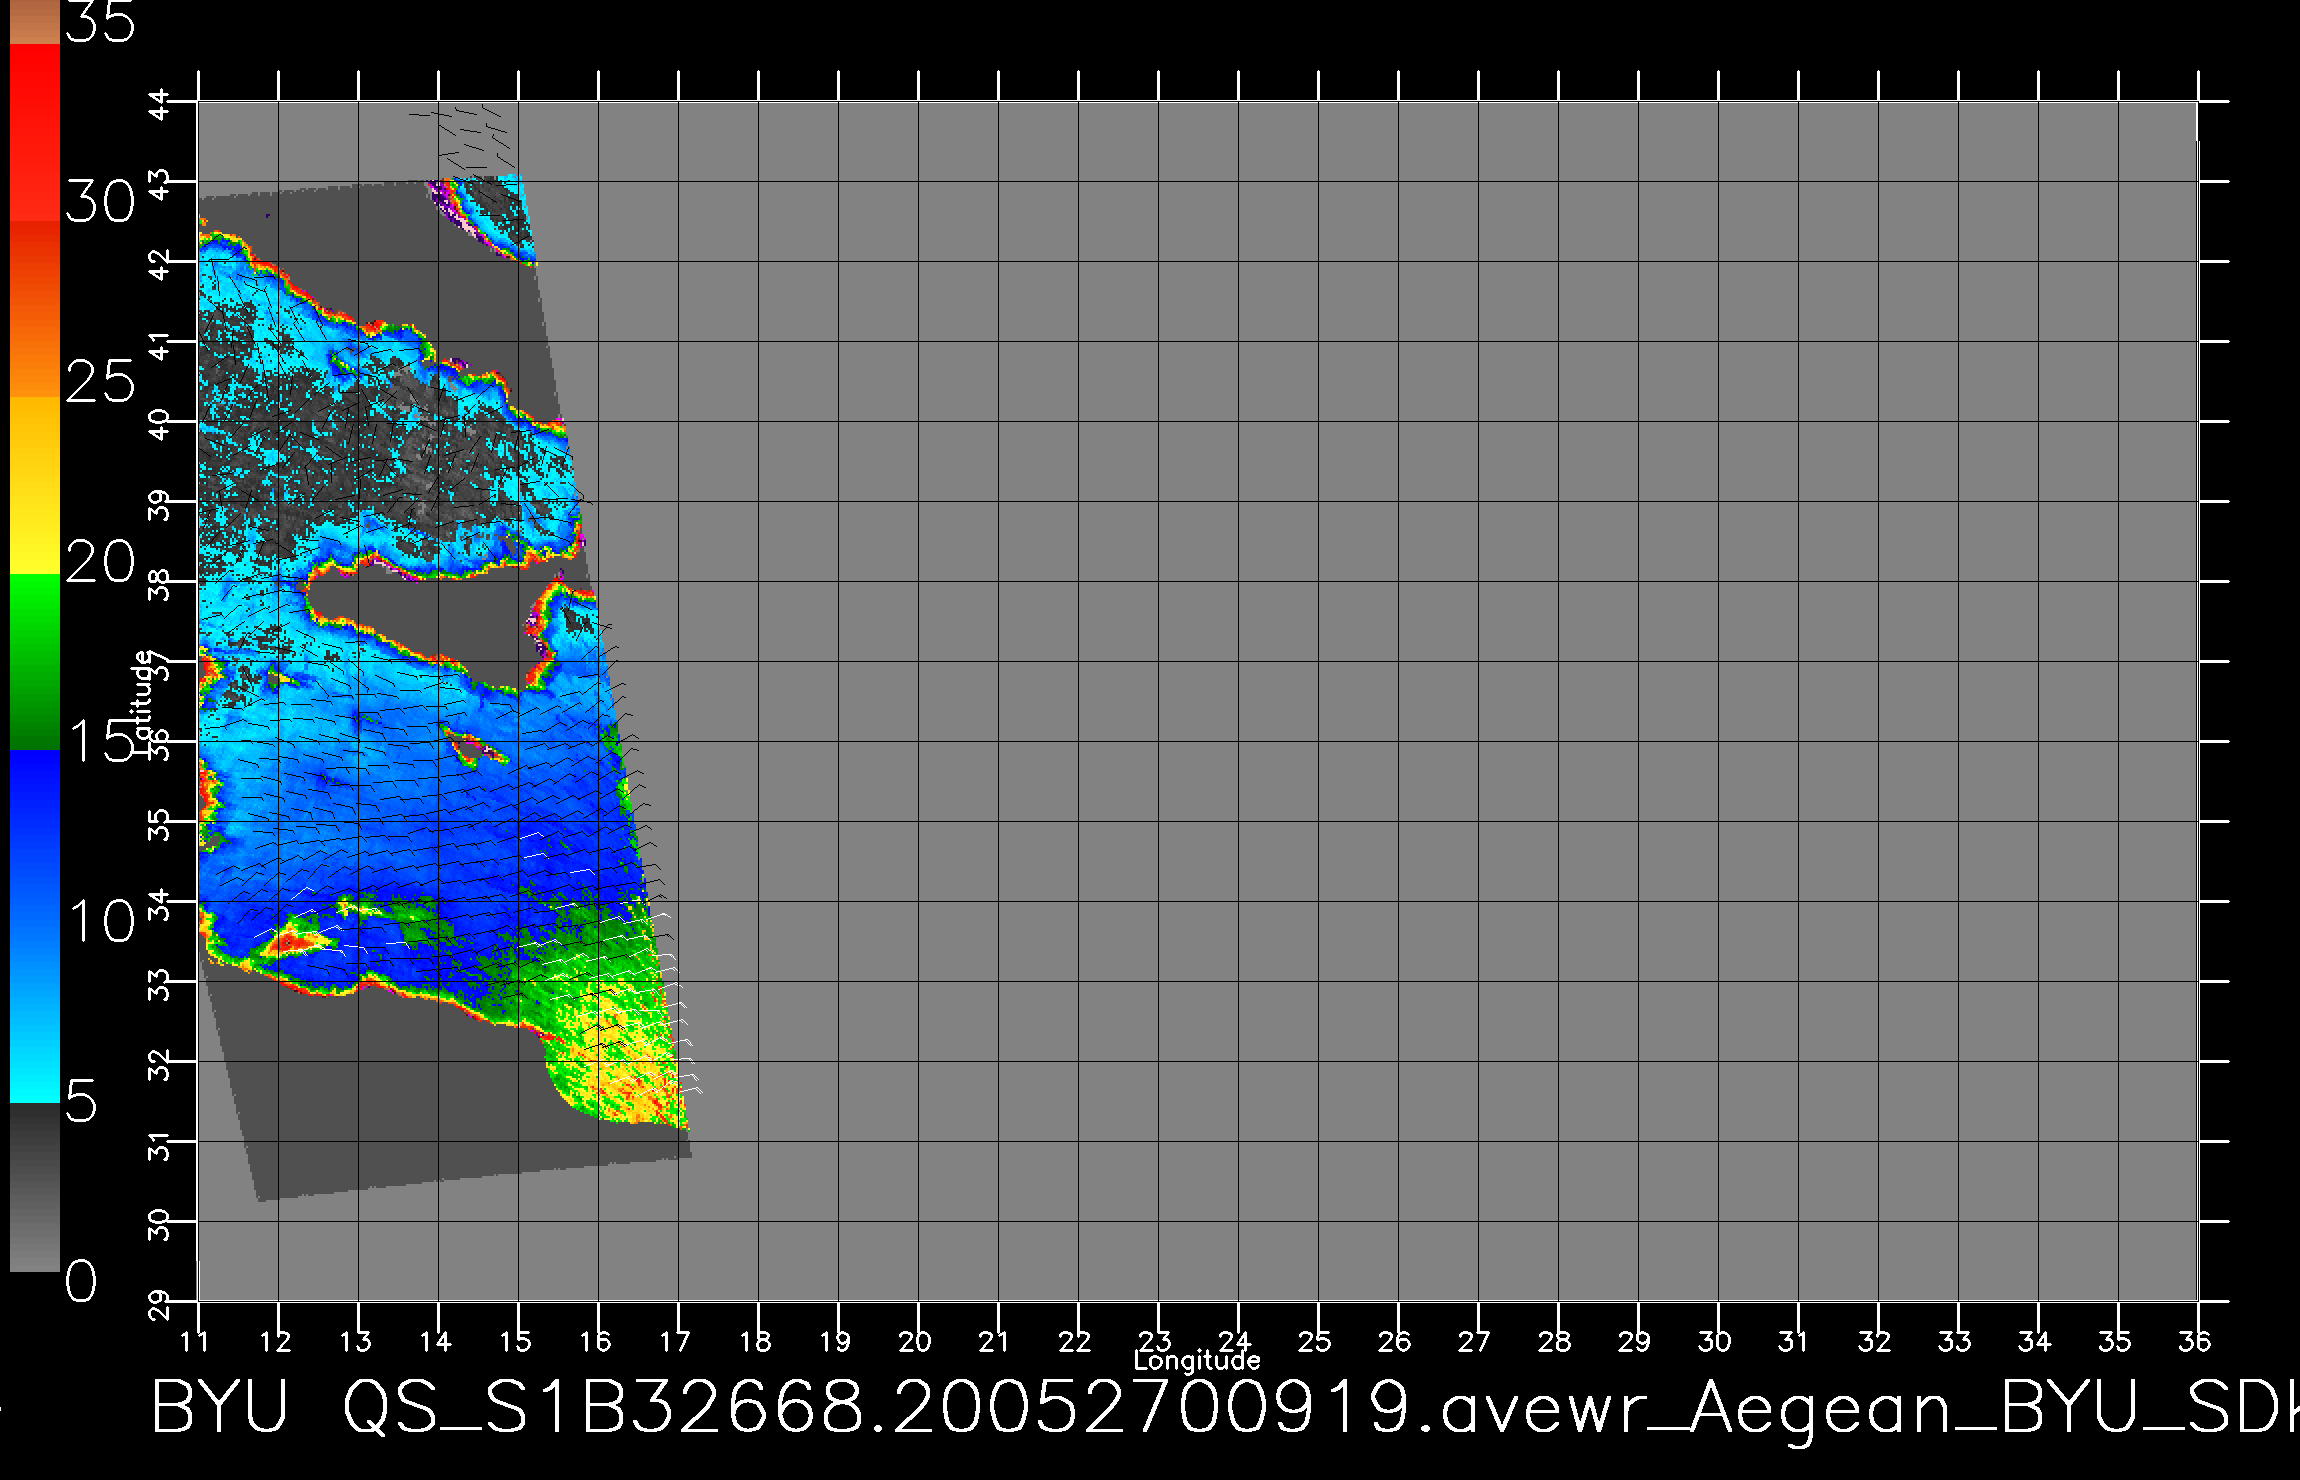The image size is (2300, 1480).
Task: Click longitude tick label 20
Action: (x=915, y=1341)
